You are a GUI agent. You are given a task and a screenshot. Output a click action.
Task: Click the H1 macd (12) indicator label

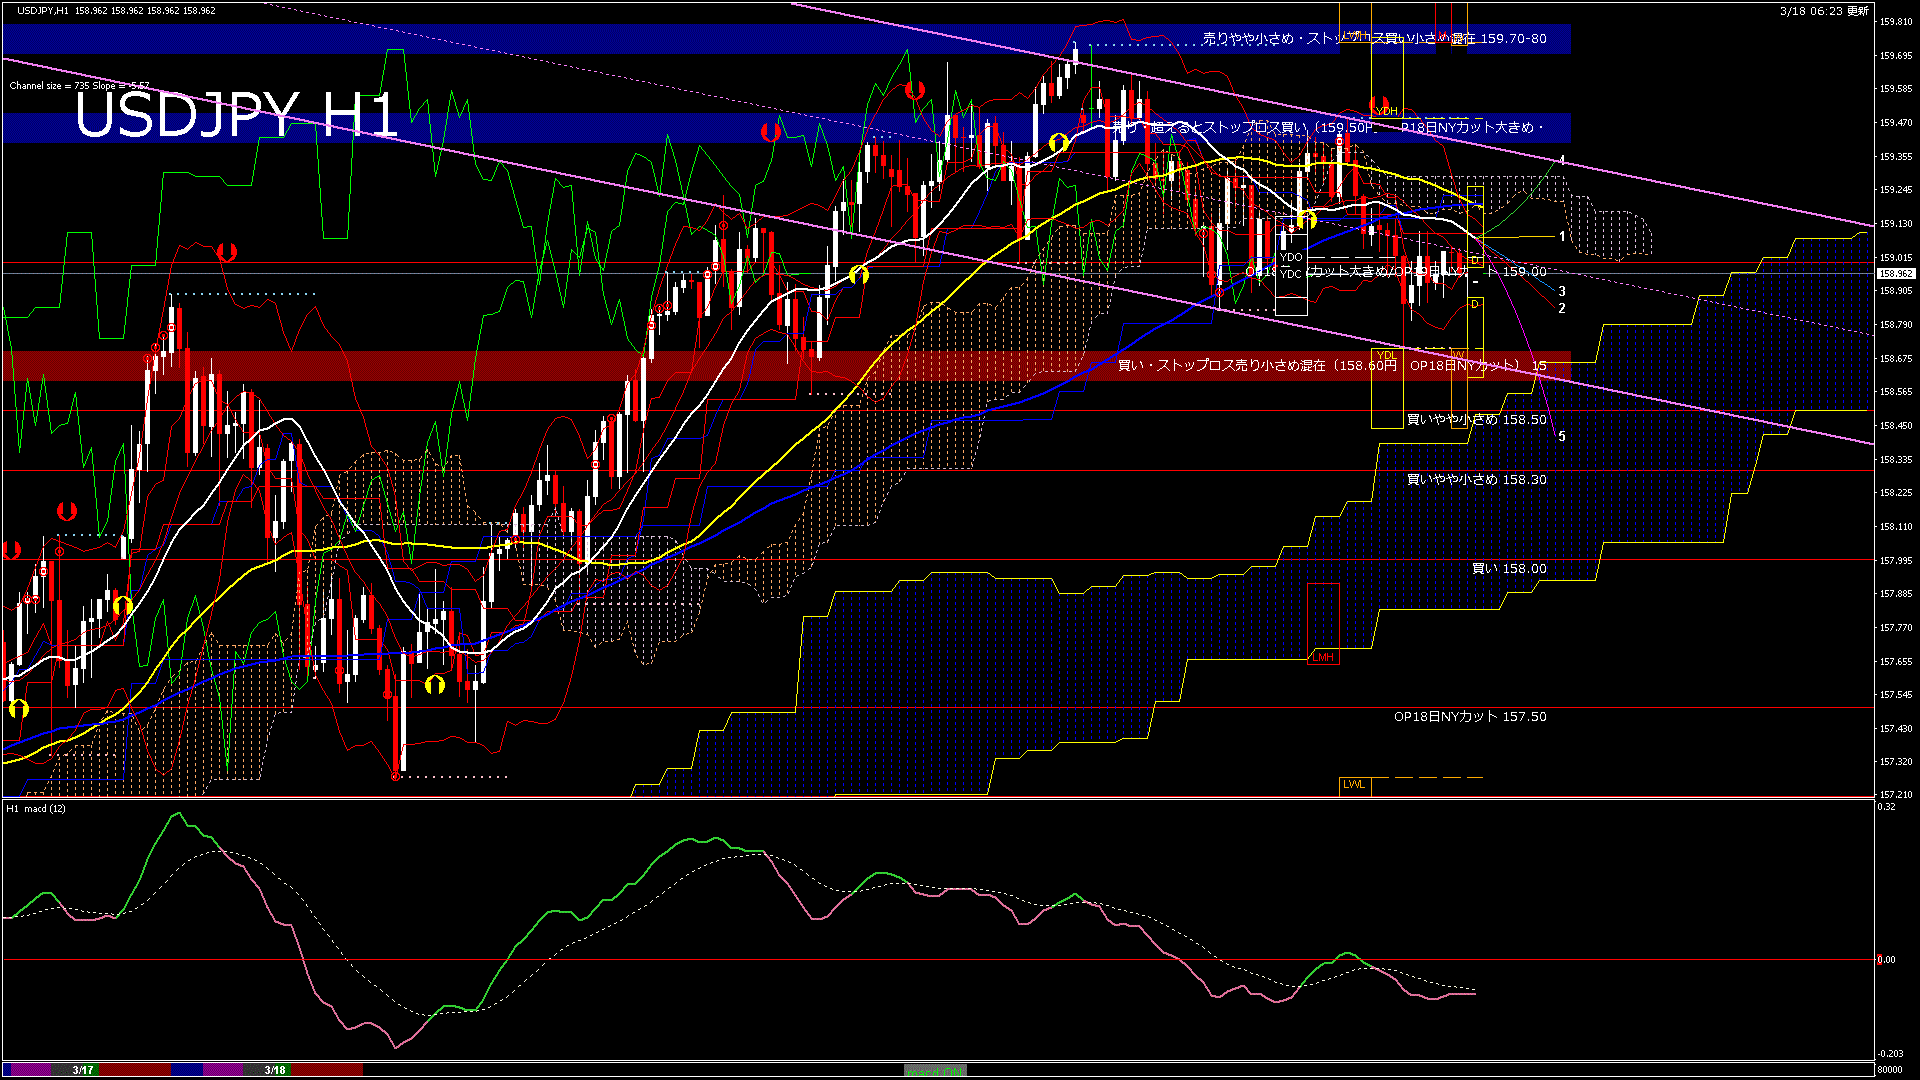[x=36, y=808]
